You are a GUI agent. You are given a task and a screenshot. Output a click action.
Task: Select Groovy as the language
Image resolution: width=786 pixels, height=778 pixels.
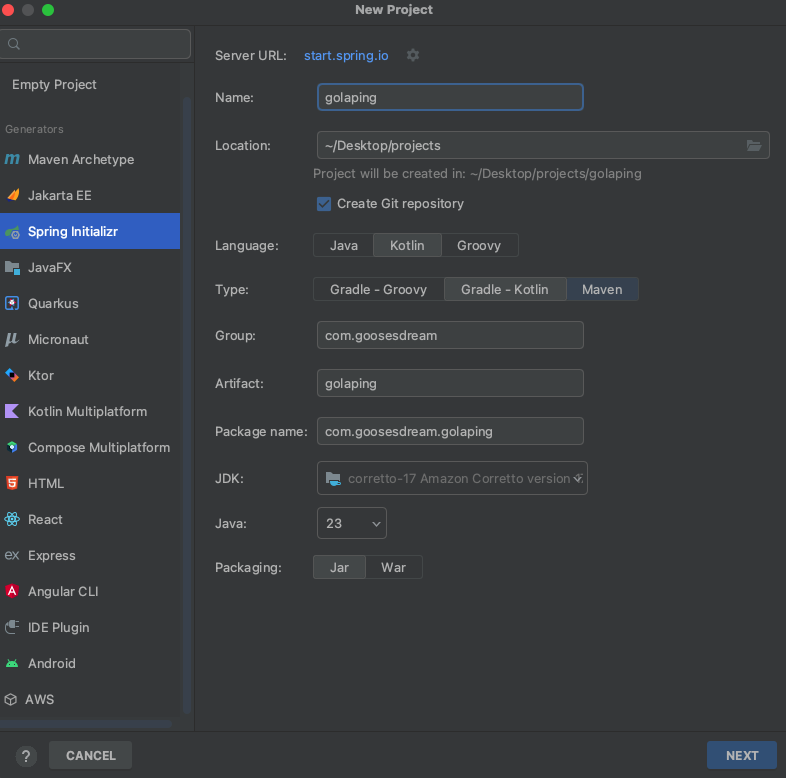coord(479,246)
